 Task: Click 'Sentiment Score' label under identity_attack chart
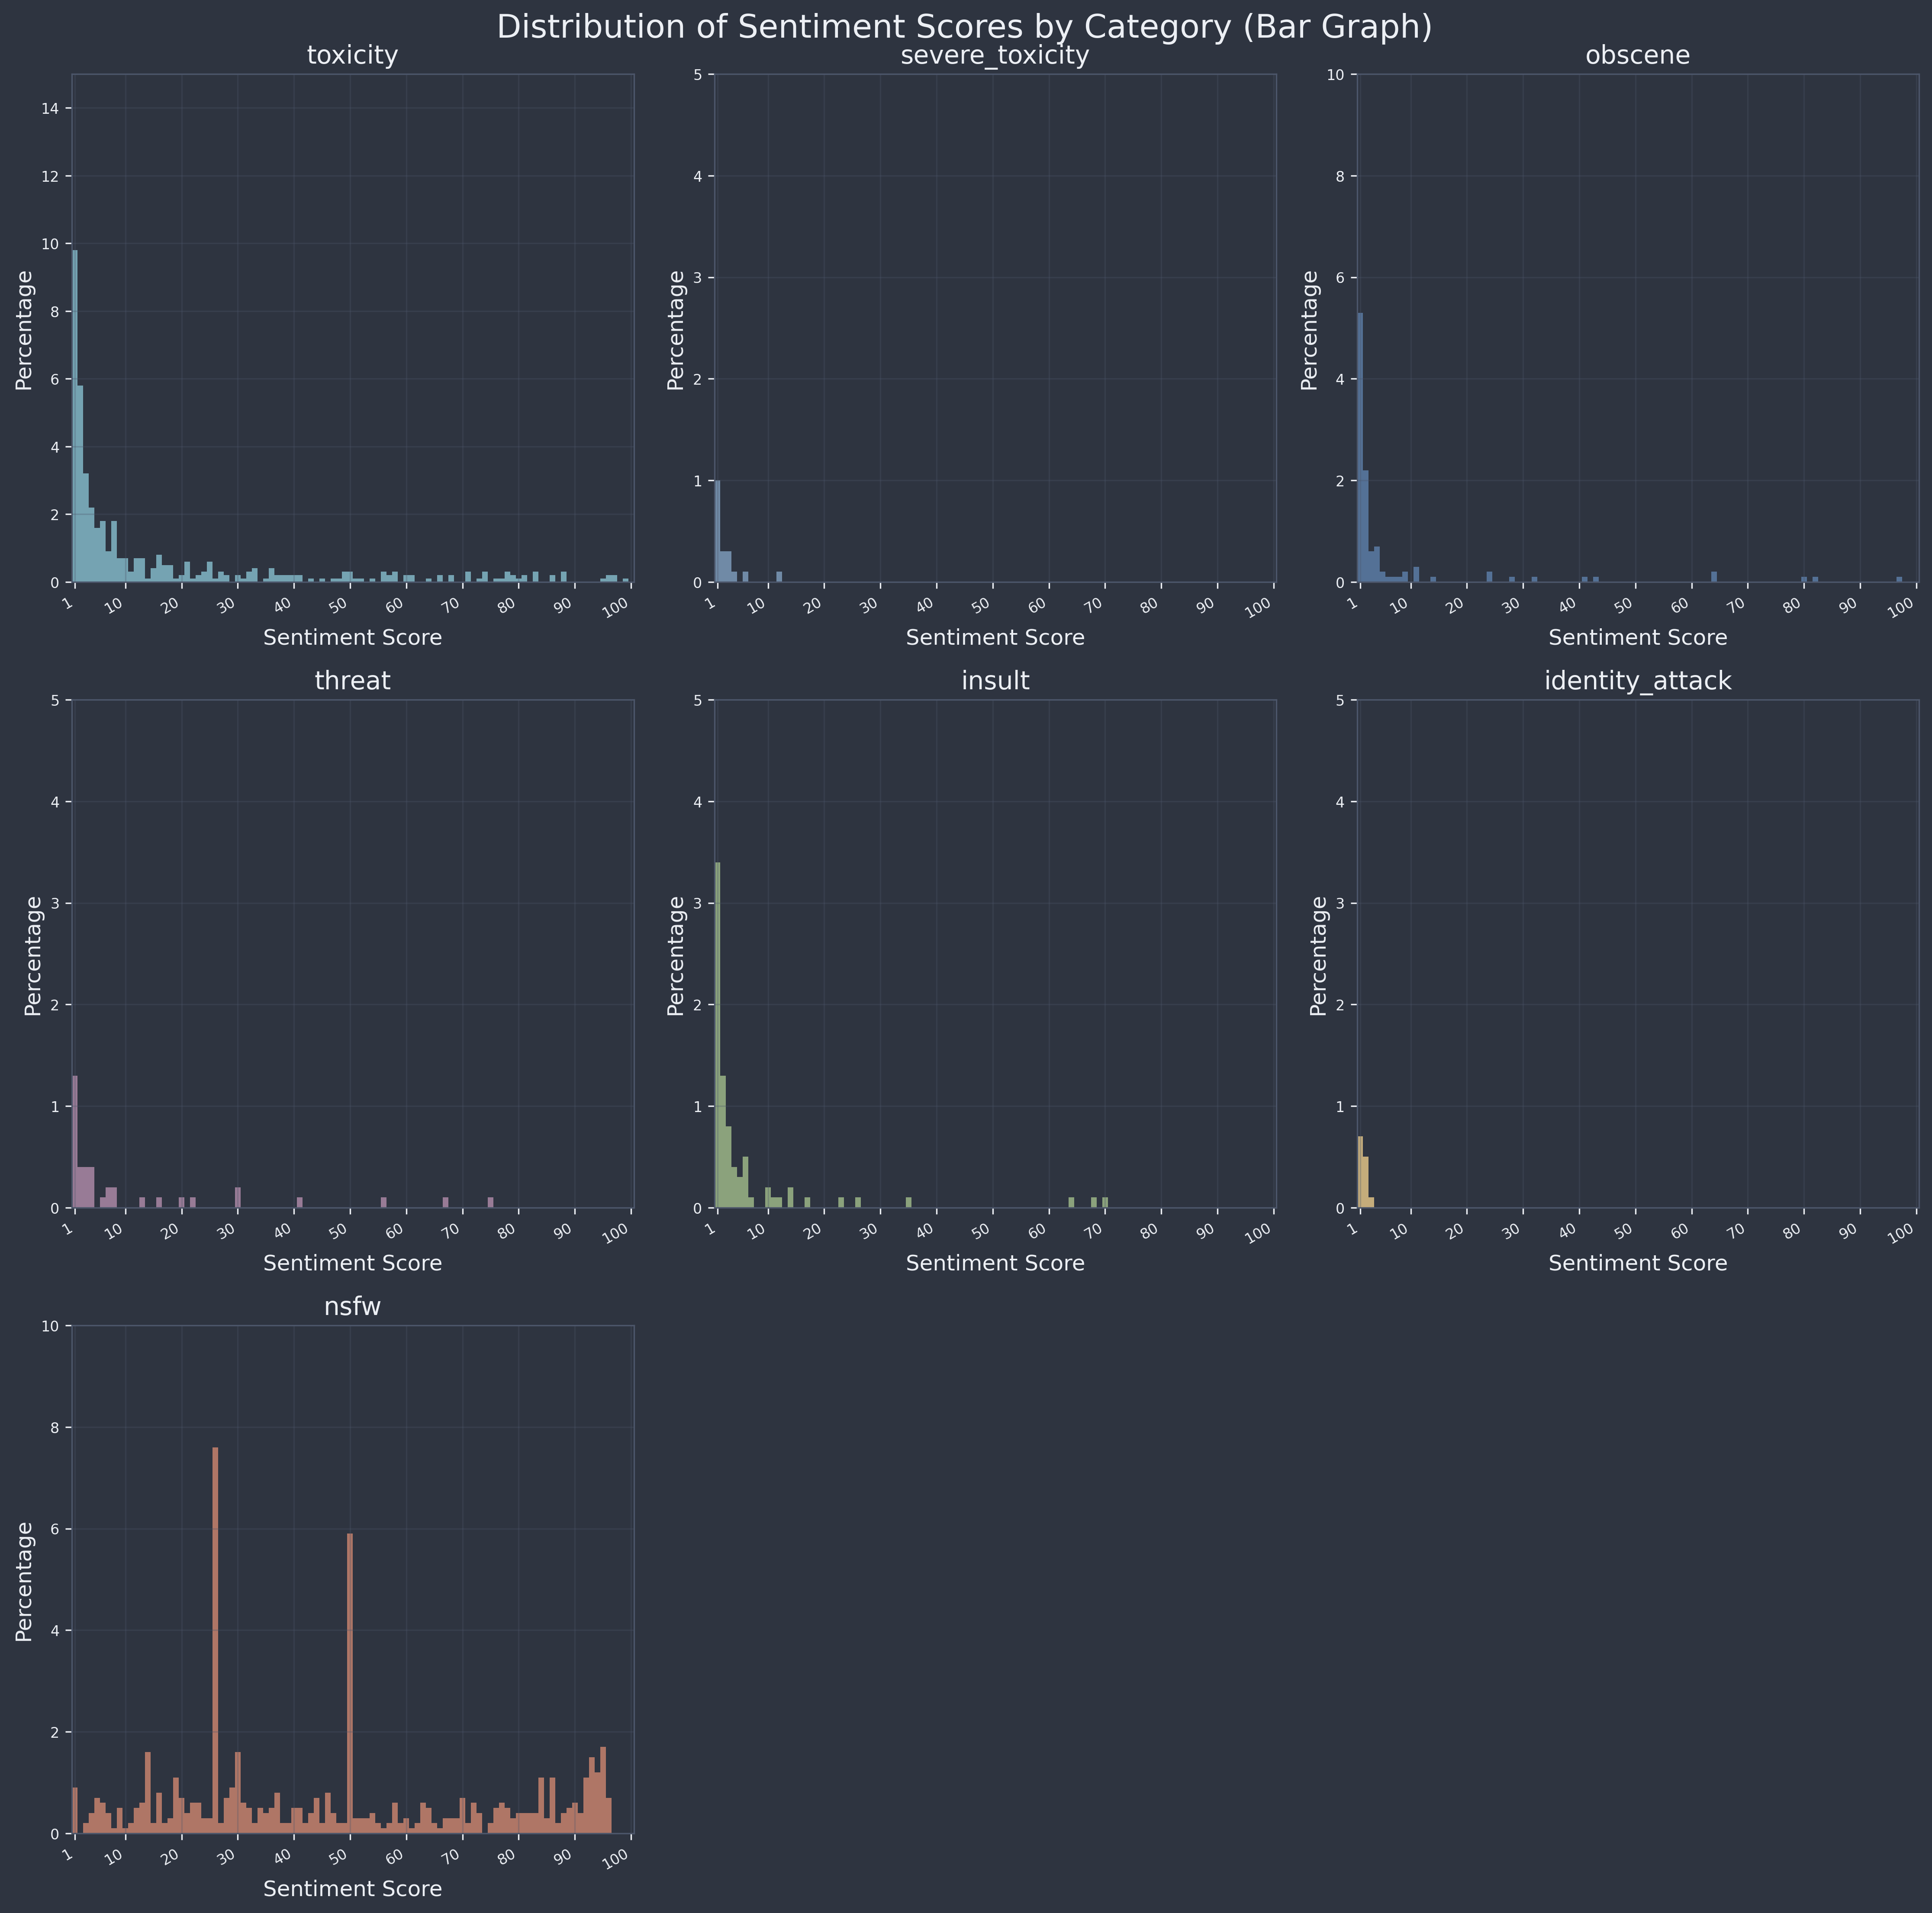click(1638, 1263)
